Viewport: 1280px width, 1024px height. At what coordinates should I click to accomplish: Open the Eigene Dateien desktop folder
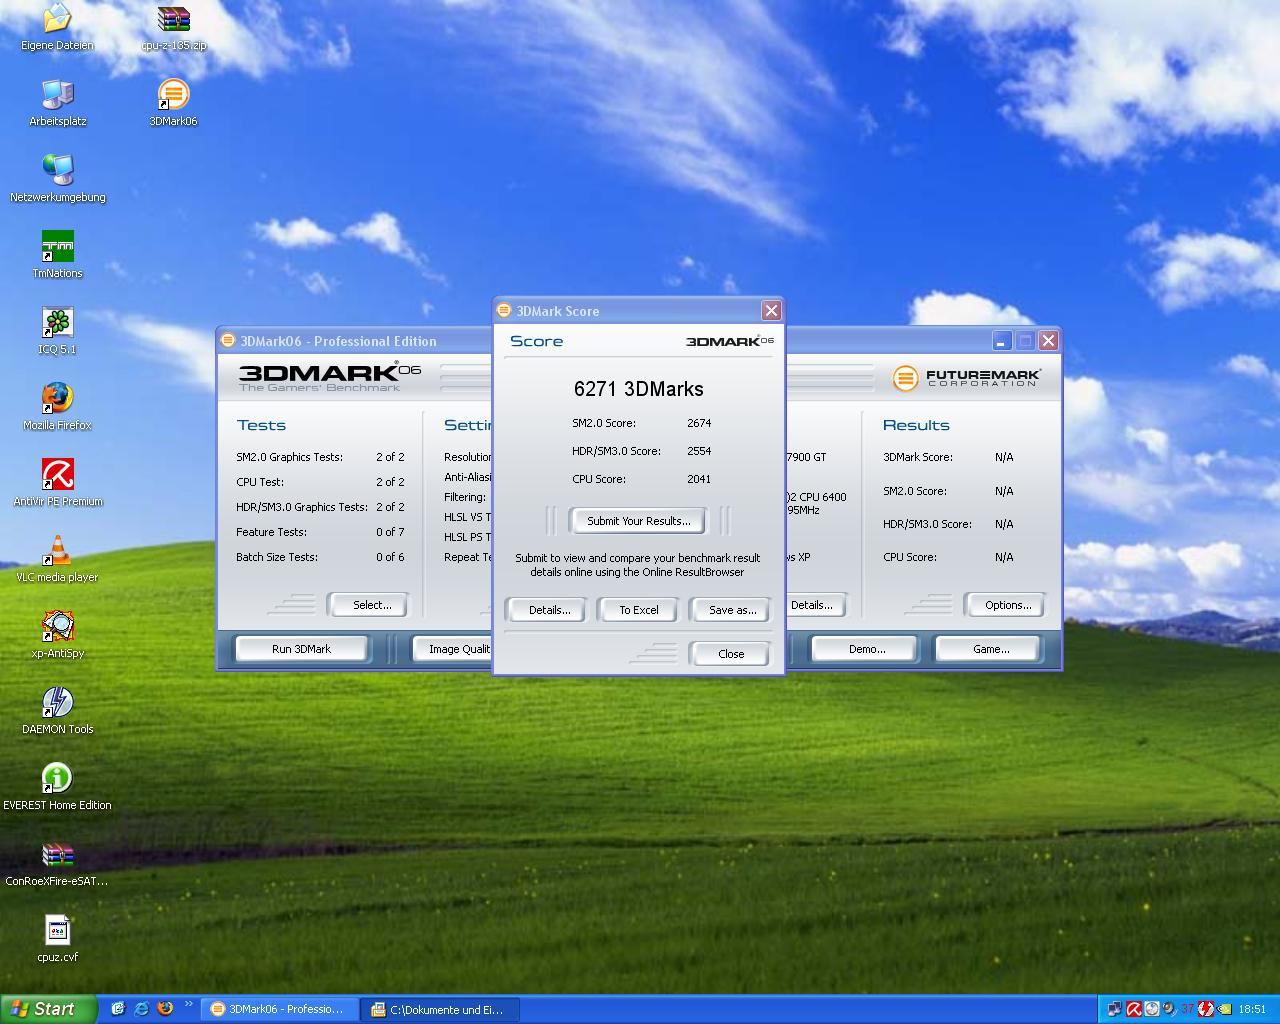(x=57, y=27)
